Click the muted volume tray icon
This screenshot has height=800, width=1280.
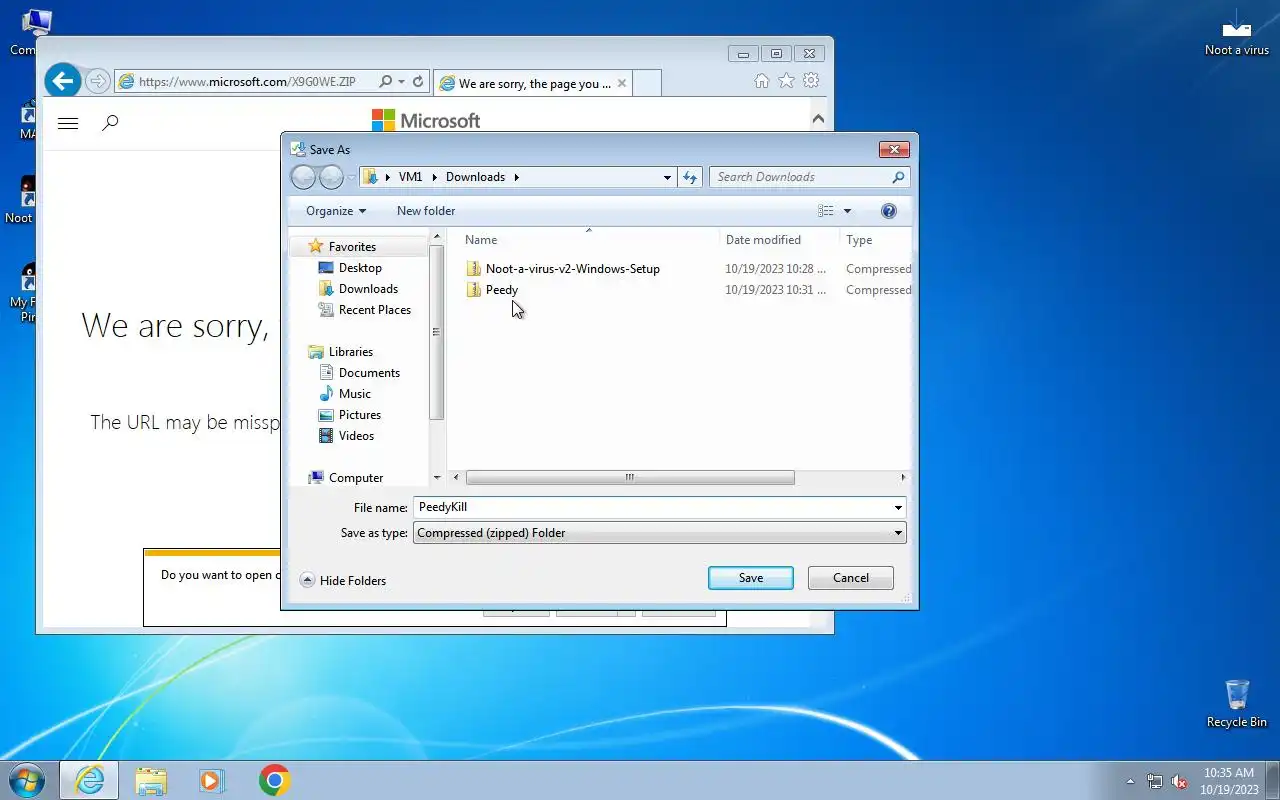[1180, 781]
